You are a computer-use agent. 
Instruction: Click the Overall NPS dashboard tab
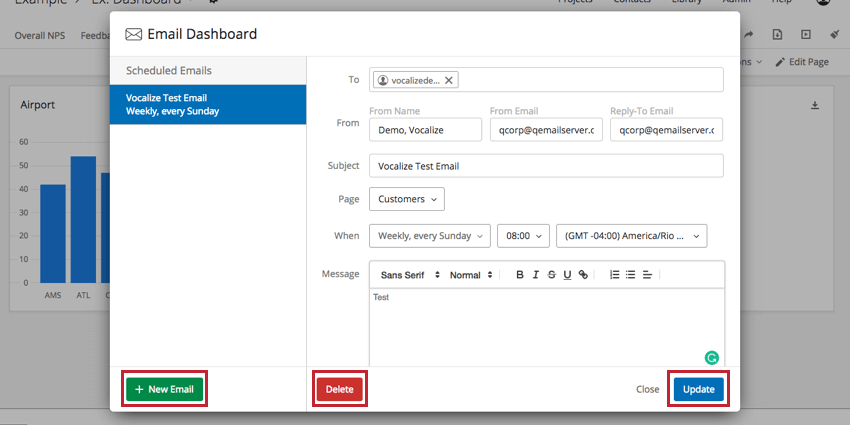coord(40,36)
